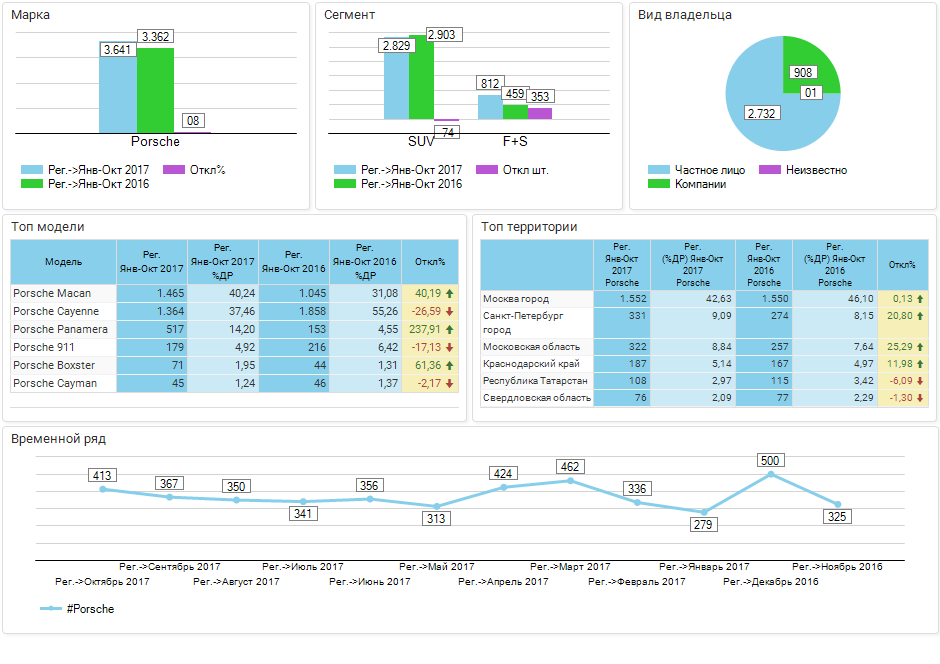Click the green up arrow in Porsche Macan row

(x=450, y=294)
